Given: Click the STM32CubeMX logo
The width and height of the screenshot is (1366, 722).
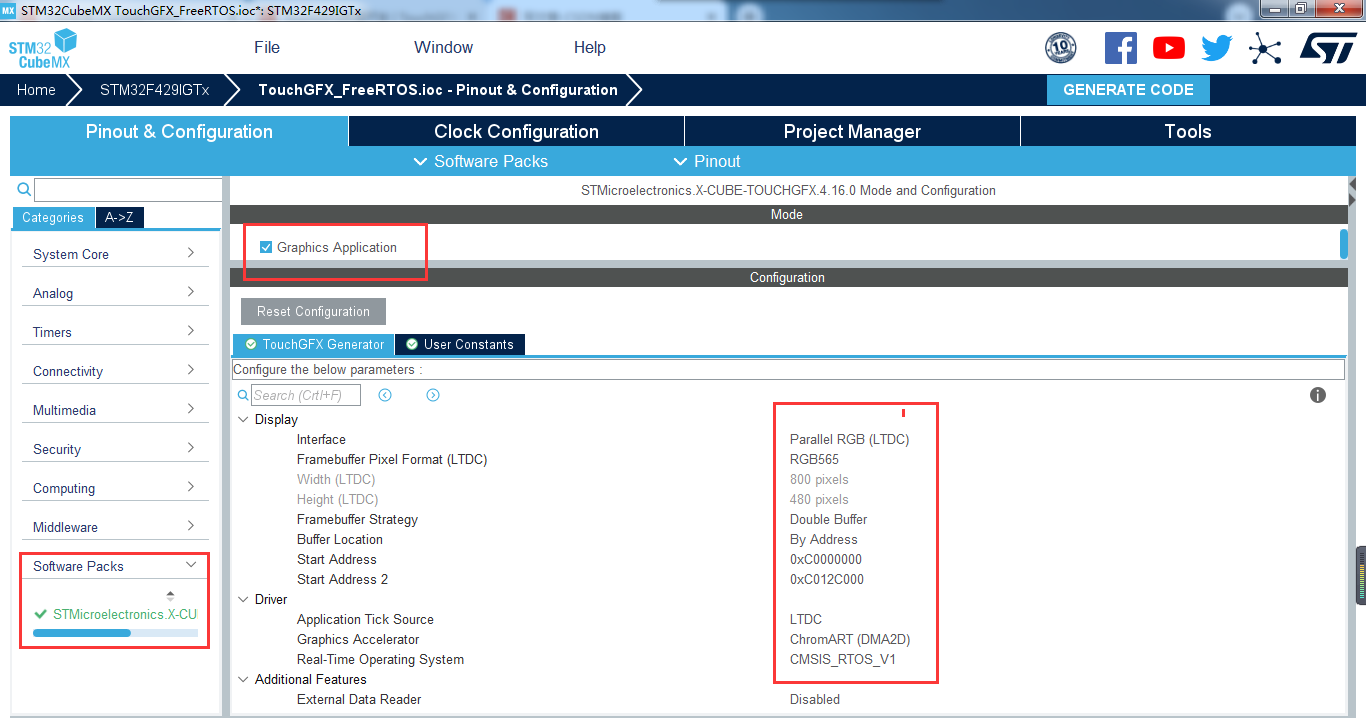Looking at the screenshot, I should [x=43, y=49].
